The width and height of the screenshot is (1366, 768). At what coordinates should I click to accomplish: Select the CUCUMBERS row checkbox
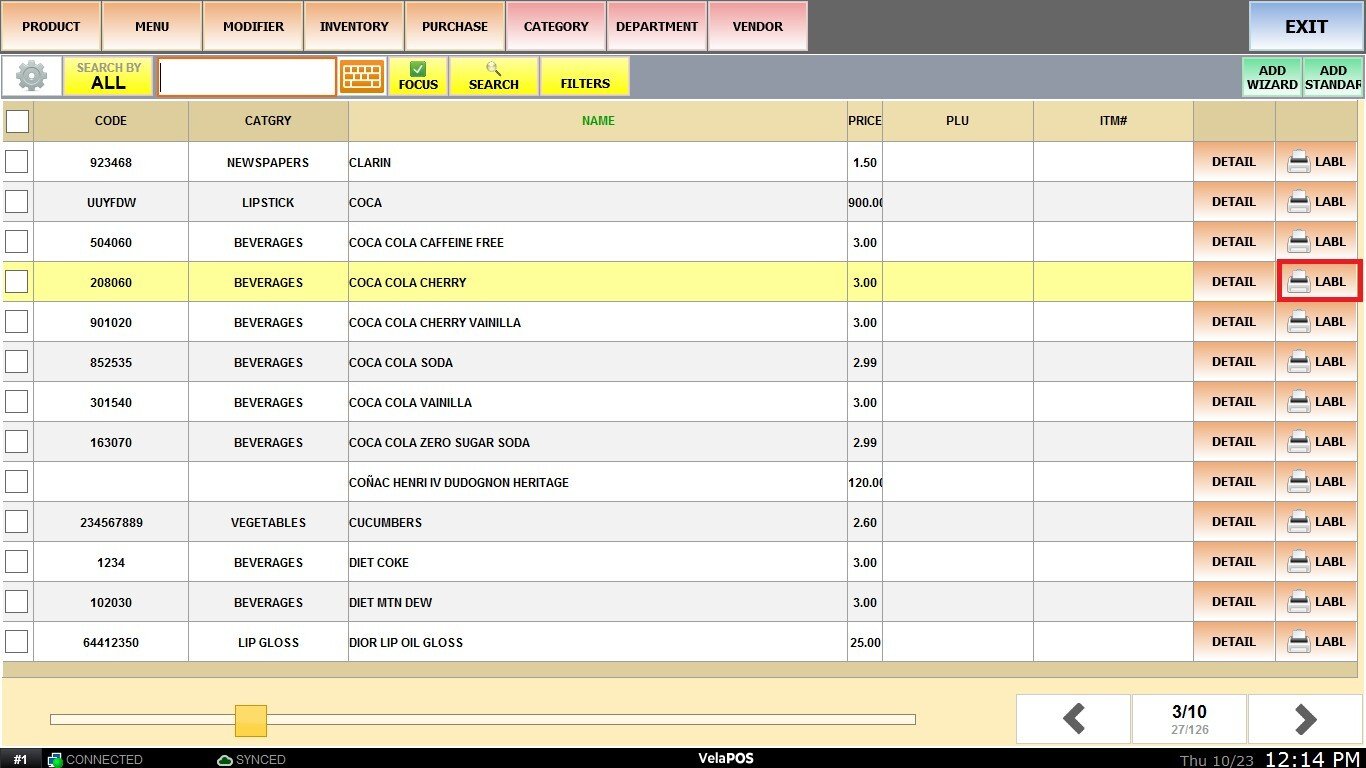17,522
